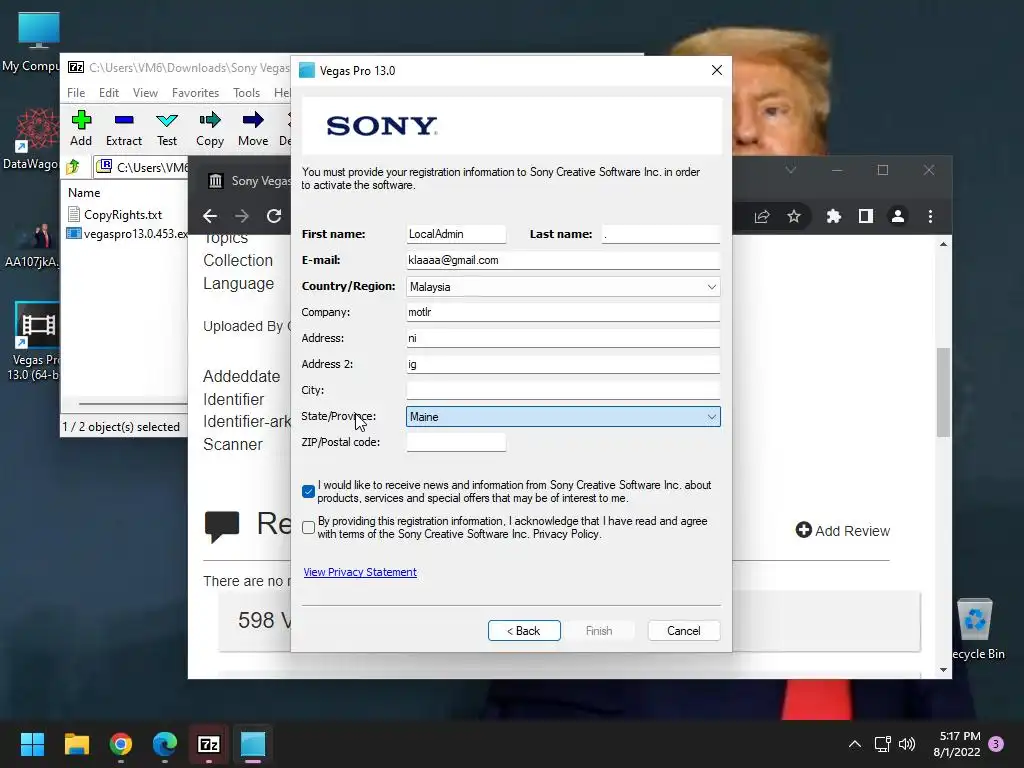This screenshot has height=768, width=1024.
Task: Click the Add icon in 7-Zip toolbar
Action: pos(81,120)
